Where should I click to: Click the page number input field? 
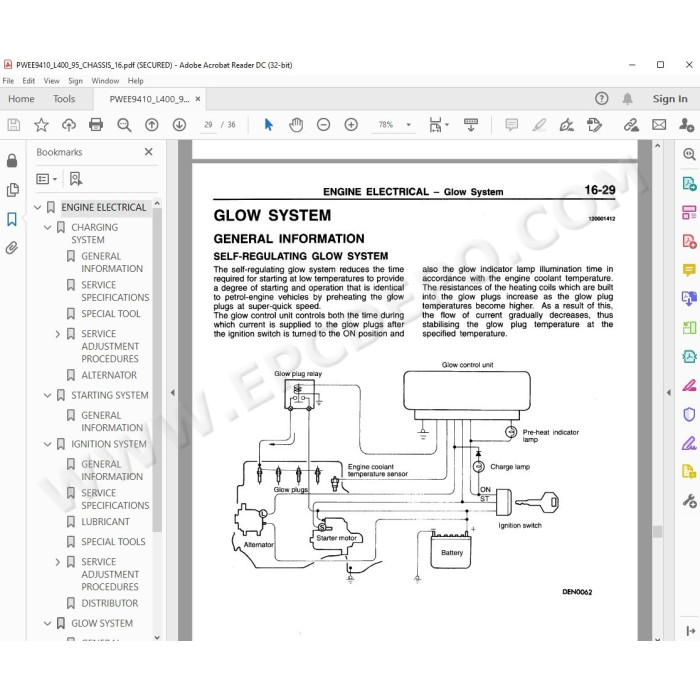[x=208, y=125]
